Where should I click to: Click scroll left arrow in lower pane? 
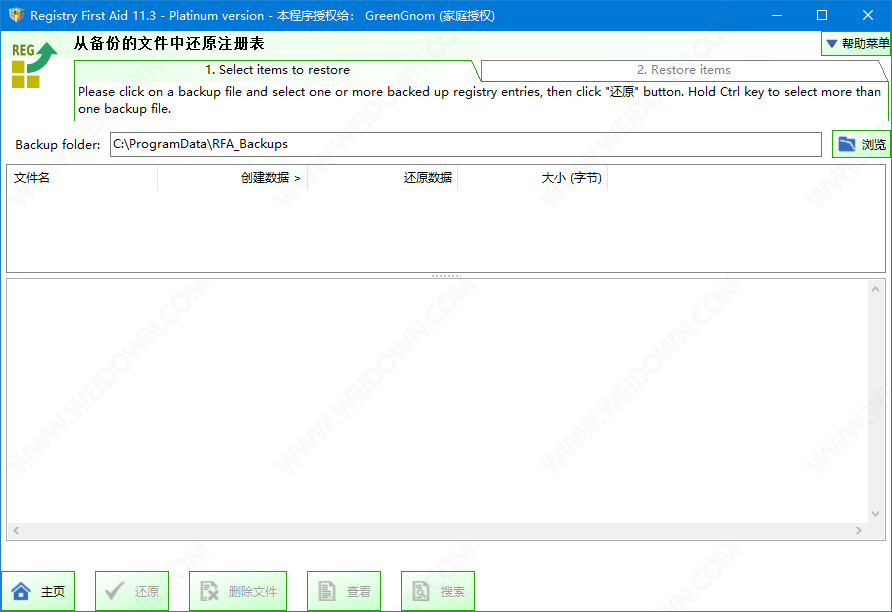16,531
